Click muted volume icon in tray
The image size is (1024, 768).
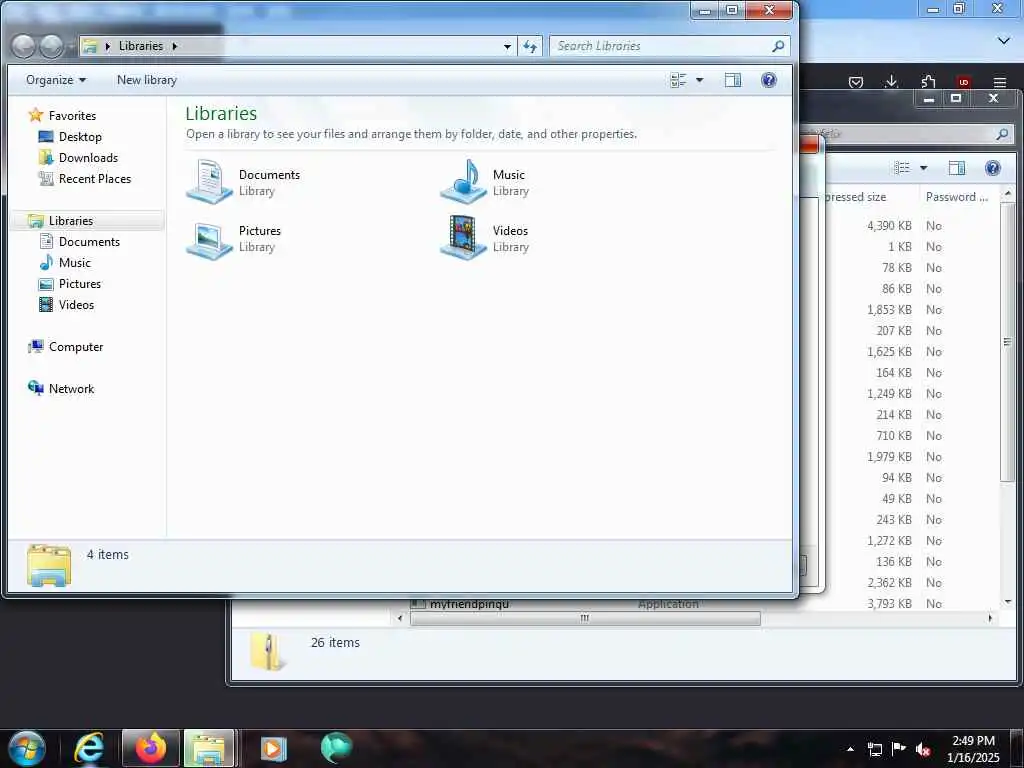[923, 749]
